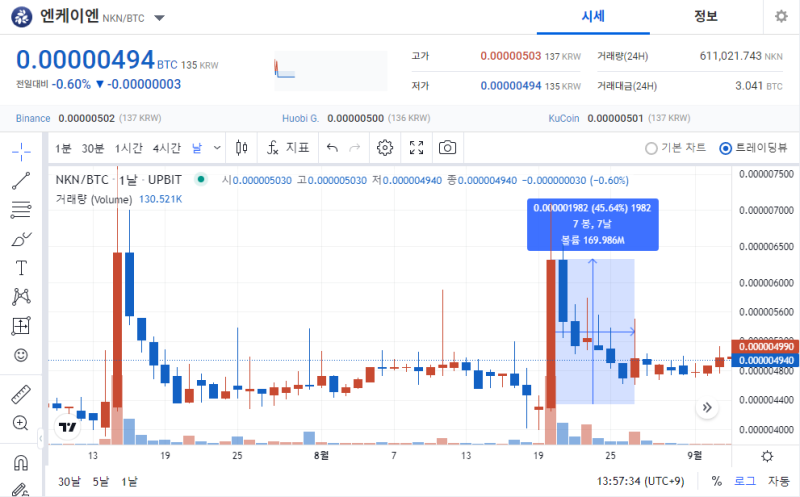Image resolution: width=800 pixels, height=497 pixels.
Task: Open chart settings gear in toolbar
Action: (x=385, y=148)
